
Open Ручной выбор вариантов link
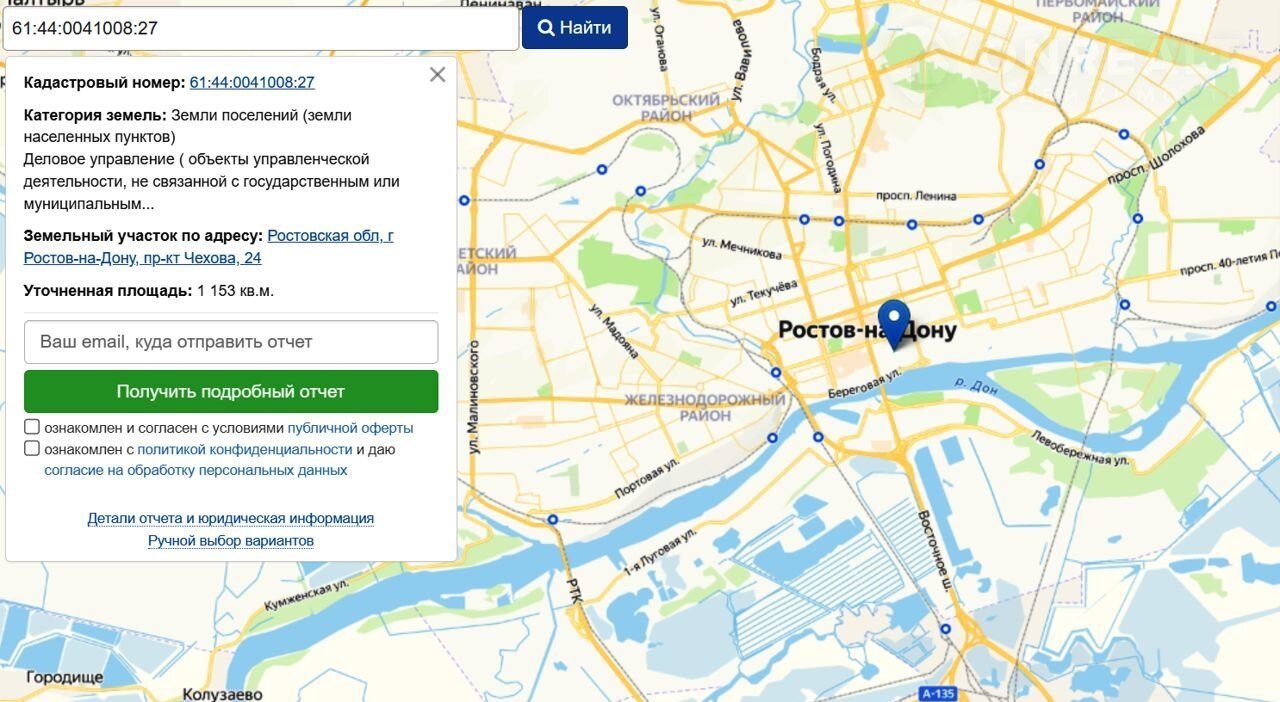click(231, 541)
